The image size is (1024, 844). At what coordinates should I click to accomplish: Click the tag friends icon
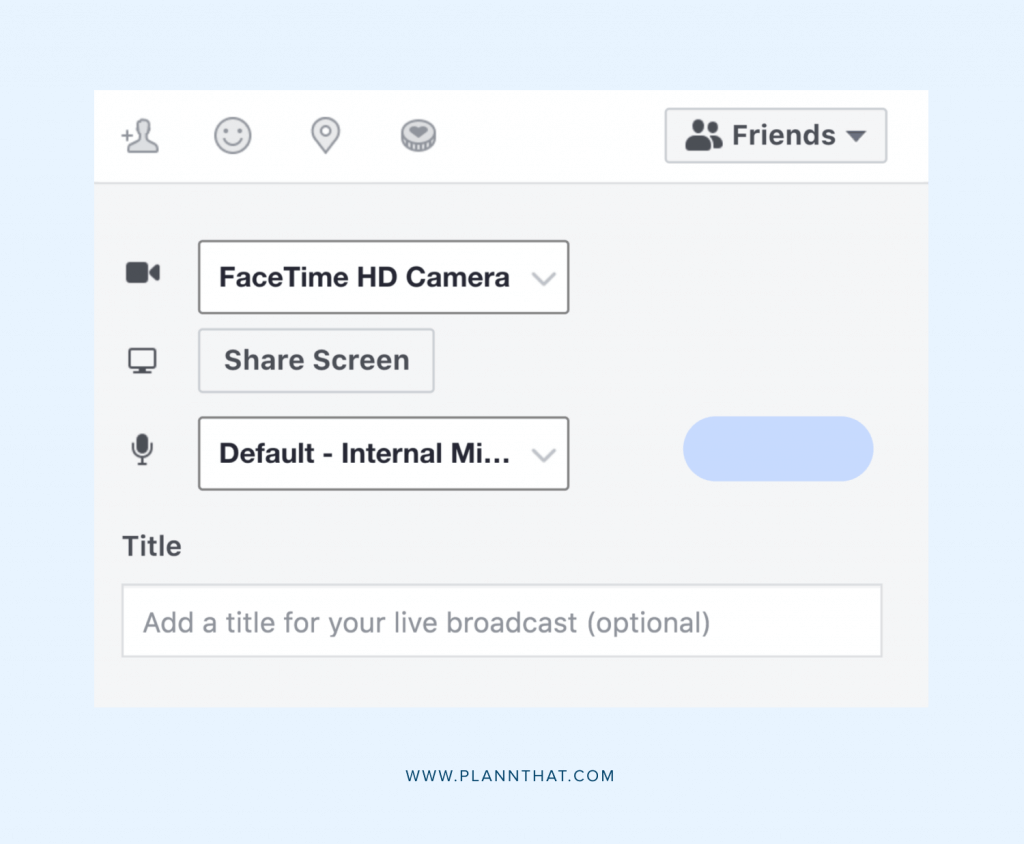pos(141,136)
